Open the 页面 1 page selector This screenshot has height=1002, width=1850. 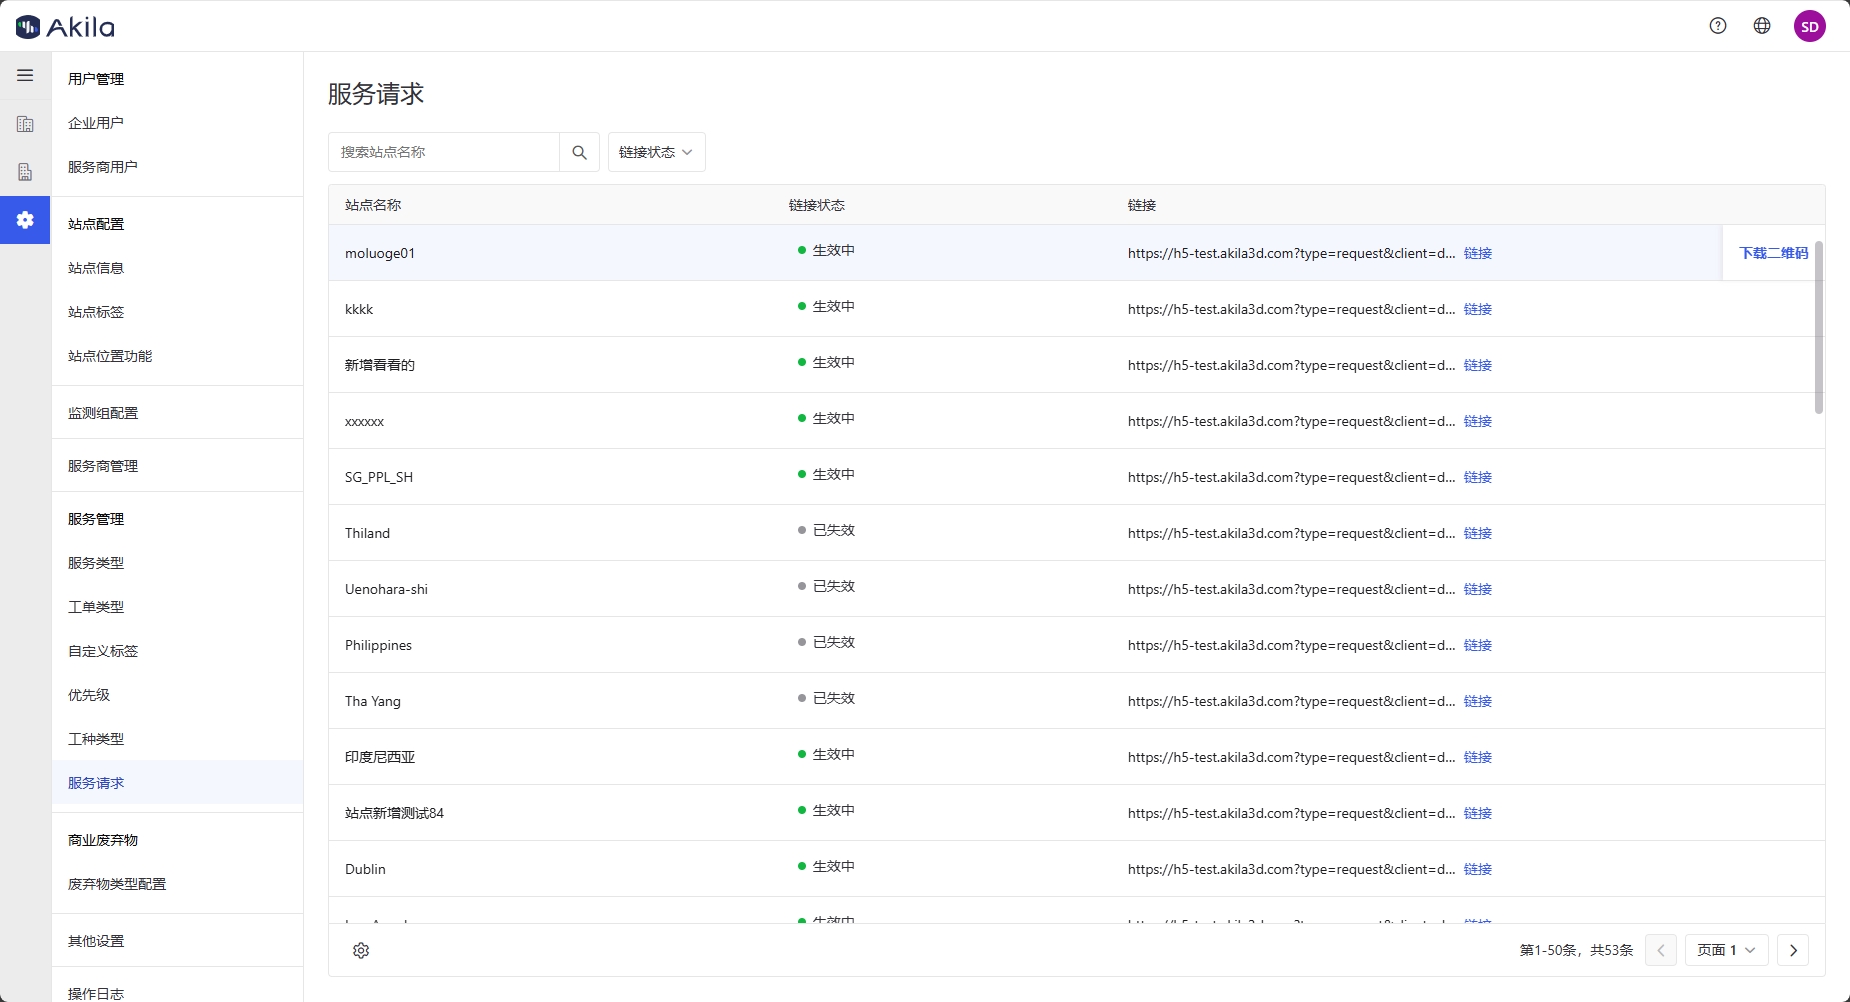point(1727,950)
